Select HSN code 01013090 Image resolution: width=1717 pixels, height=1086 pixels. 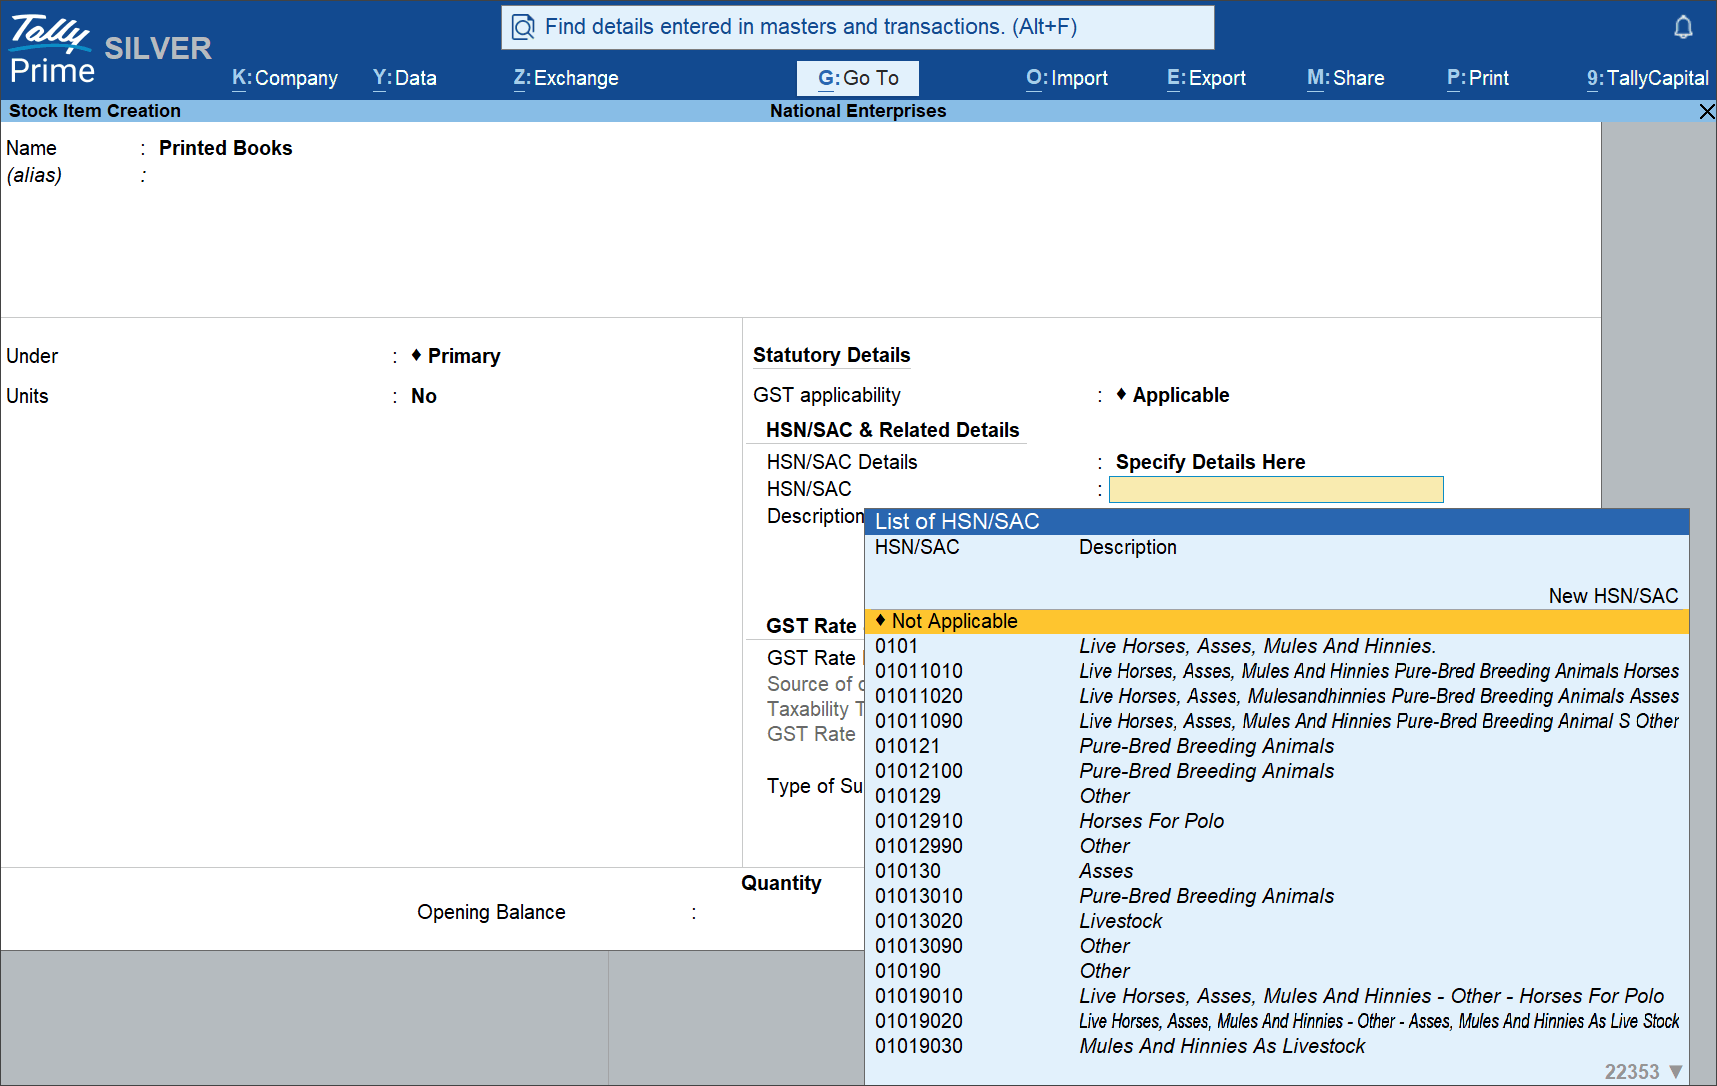(x=1277, y=946)
